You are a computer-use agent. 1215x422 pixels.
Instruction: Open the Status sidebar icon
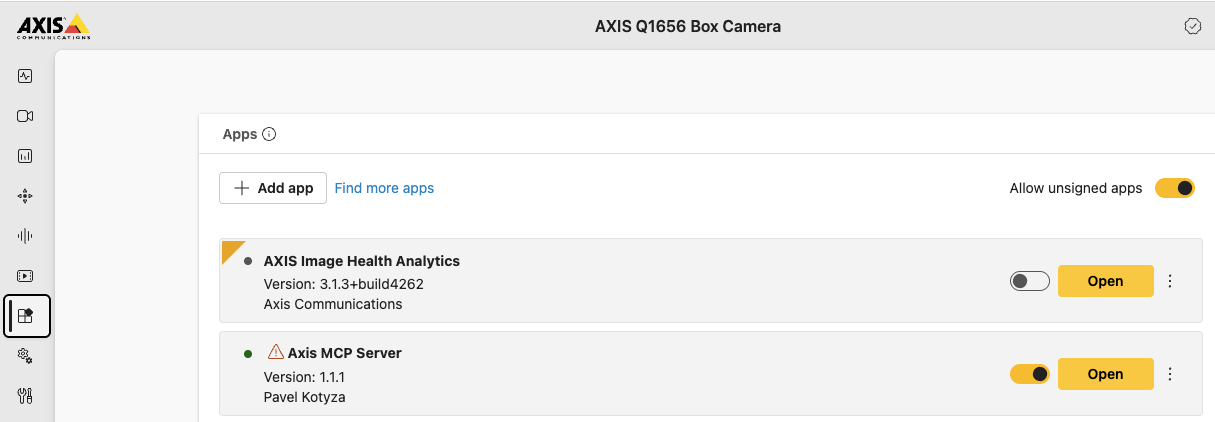pyautogui.click(x=26, y=76)
